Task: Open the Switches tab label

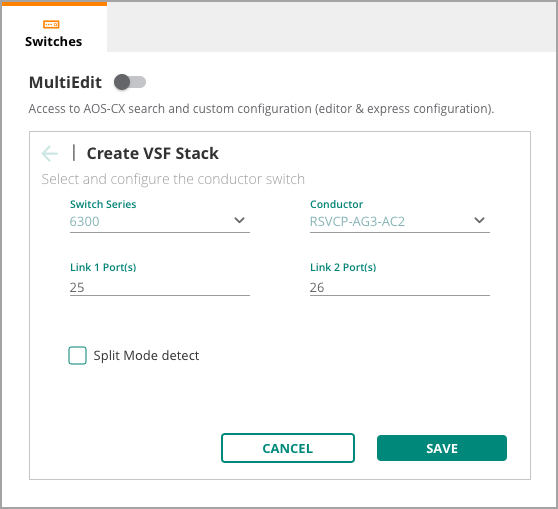Action: coord(53,42)
